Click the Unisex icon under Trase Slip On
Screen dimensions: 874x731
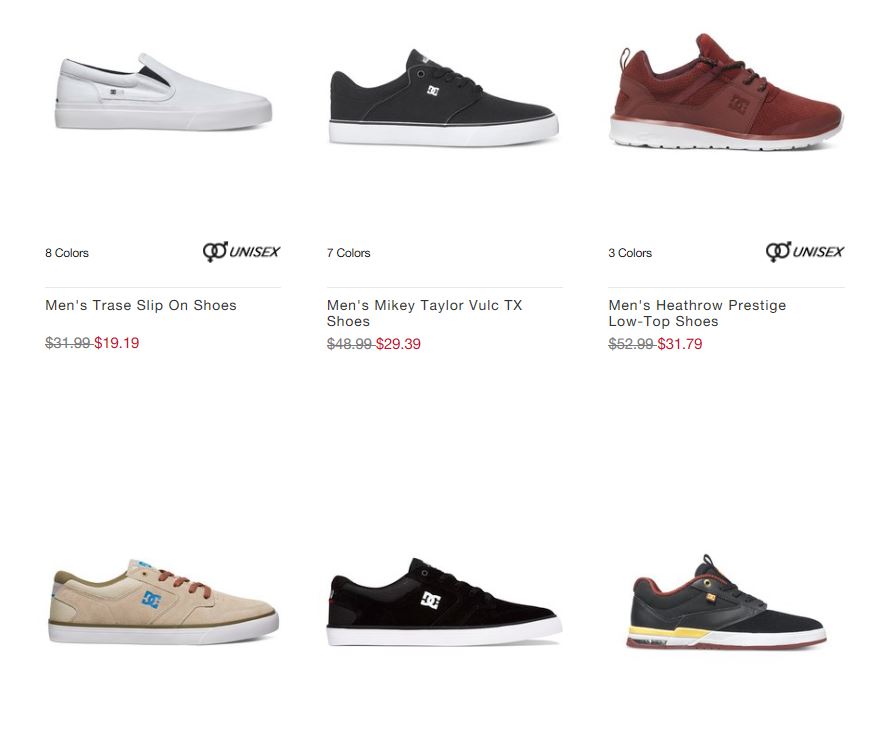241,252
